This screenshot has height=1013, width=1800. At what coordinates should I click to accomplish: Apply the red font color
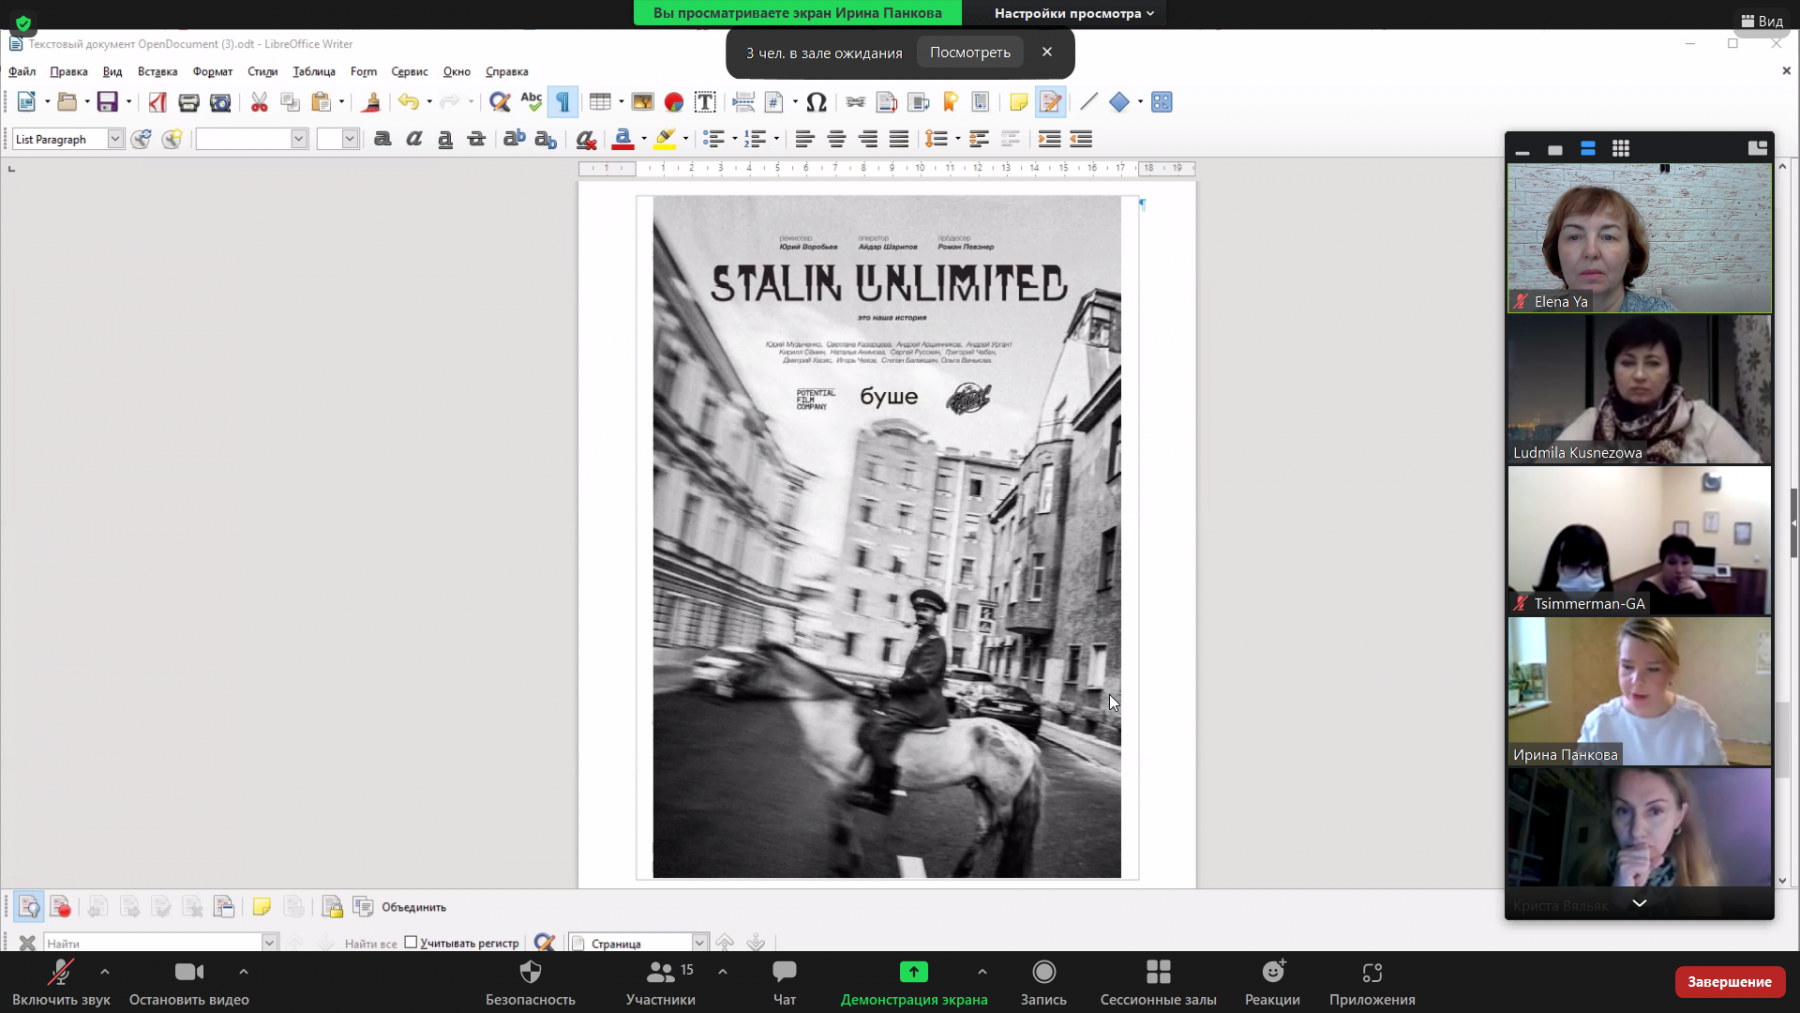623,139
